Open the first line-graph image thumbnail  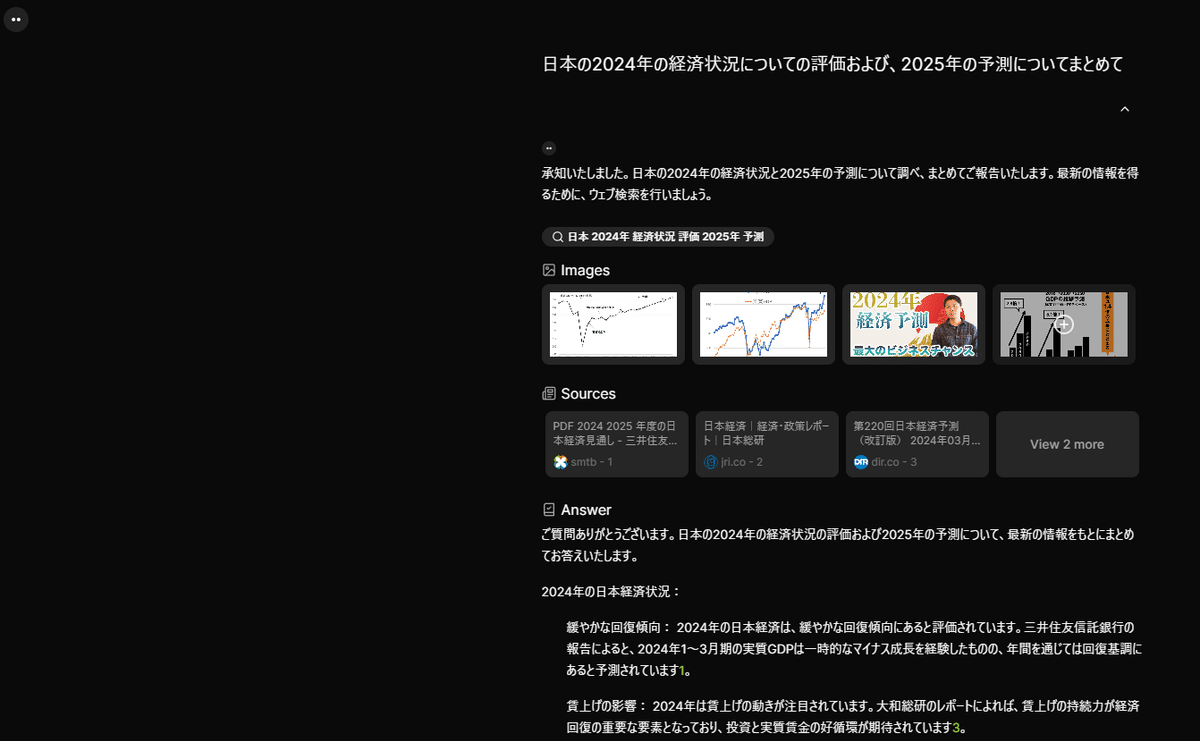point(613,324)
